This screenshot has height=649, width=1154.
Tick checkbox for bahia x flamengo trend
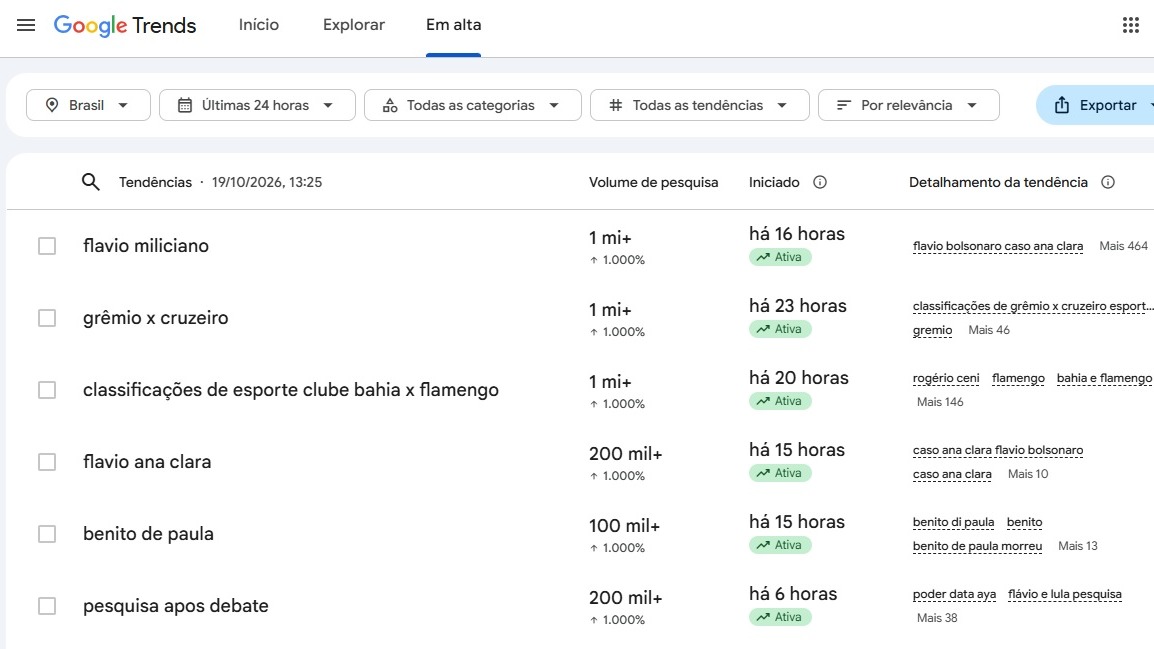[x=47, y=390]
